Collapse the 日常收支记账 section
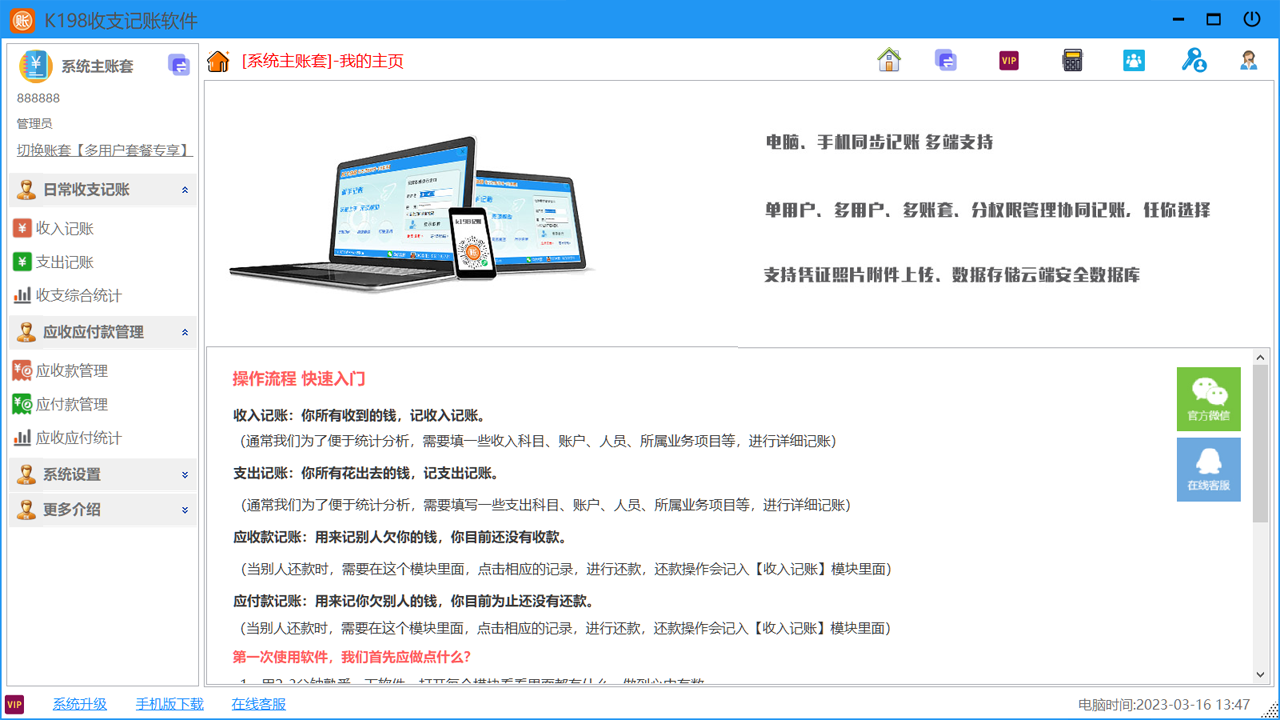This screenshot has width=1280, height=720. click(x=185, y=190)
